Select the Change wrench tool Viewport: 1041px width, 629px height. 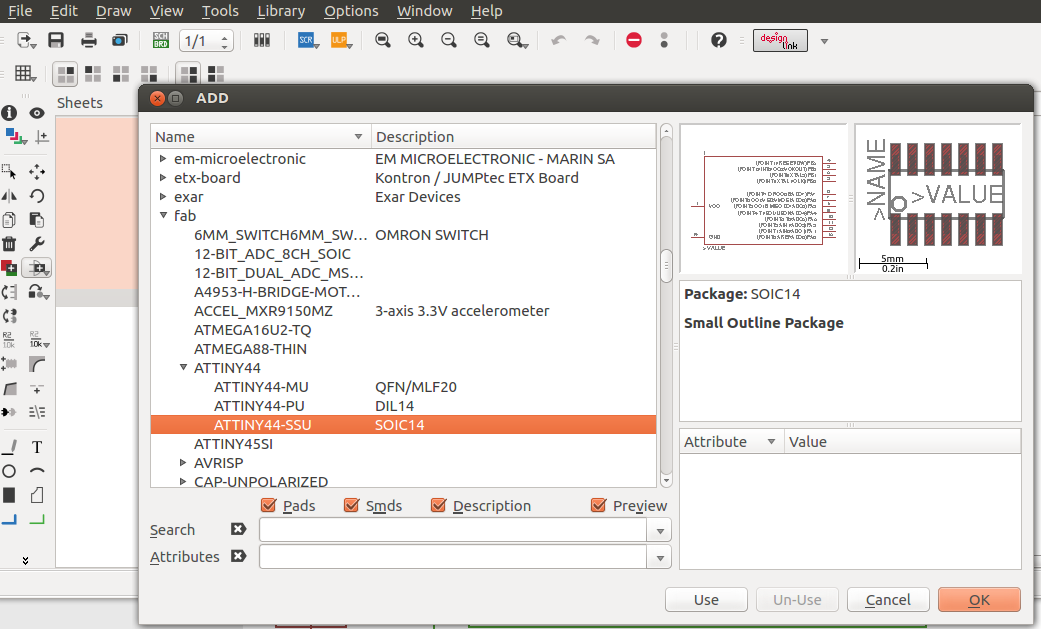point(37,244)
